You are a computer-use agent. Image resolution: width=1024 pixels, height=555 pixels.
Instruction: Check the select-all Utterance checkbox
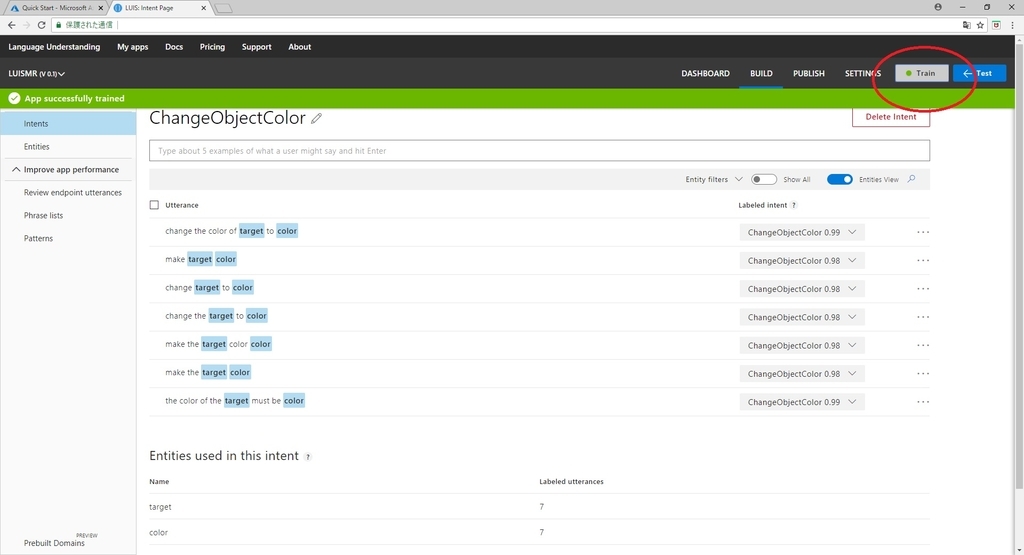154,205
